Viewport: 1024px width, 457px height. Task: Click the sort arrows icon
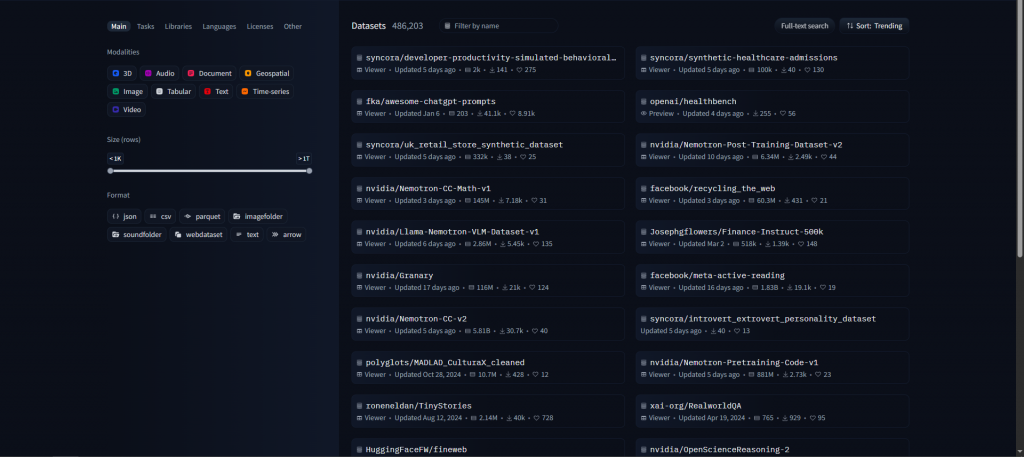[x=850, y=25]
